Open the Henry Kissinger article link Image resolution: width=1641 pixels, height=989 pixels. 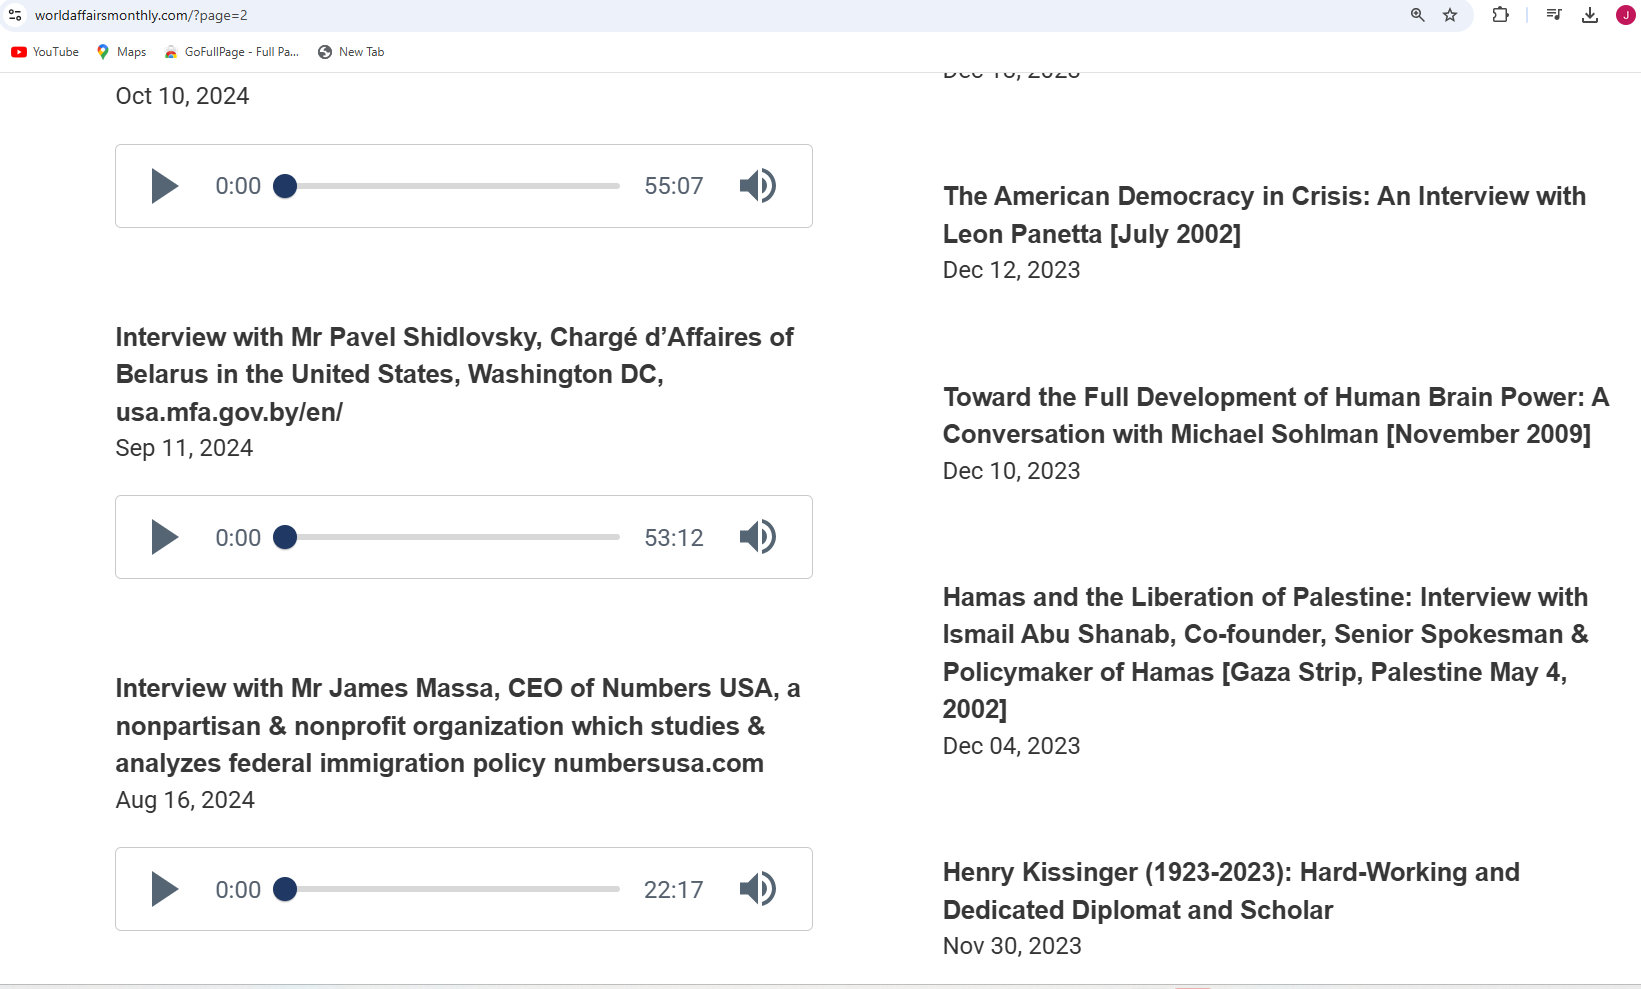(x=1230, y=891)
